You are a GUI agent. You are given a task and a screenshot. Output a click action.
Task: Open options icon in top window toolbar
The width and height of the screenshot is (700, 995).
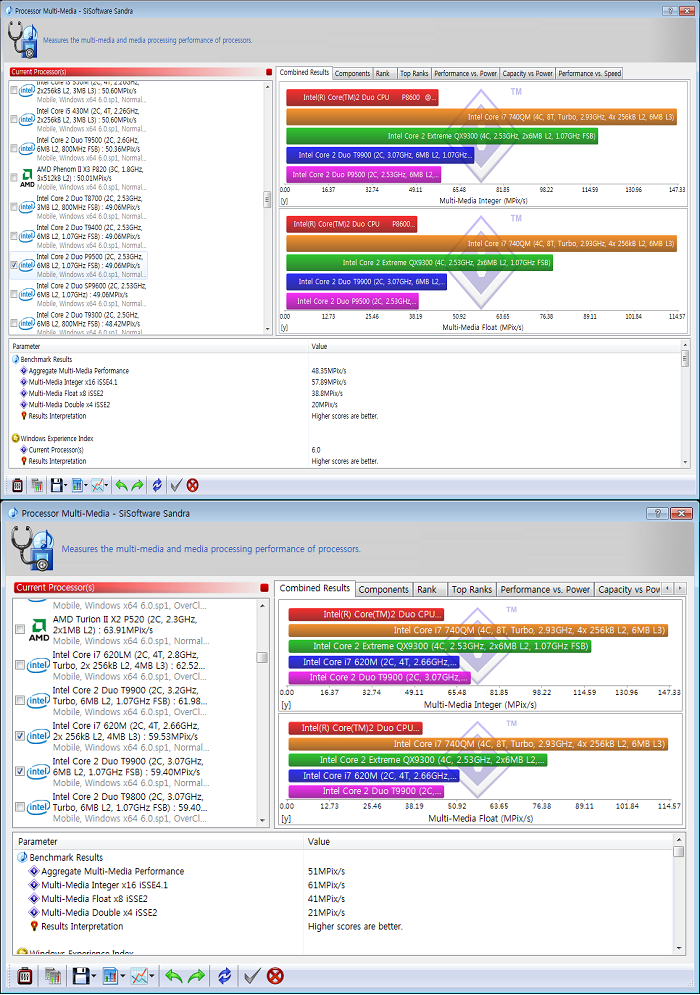coord(17,485)
